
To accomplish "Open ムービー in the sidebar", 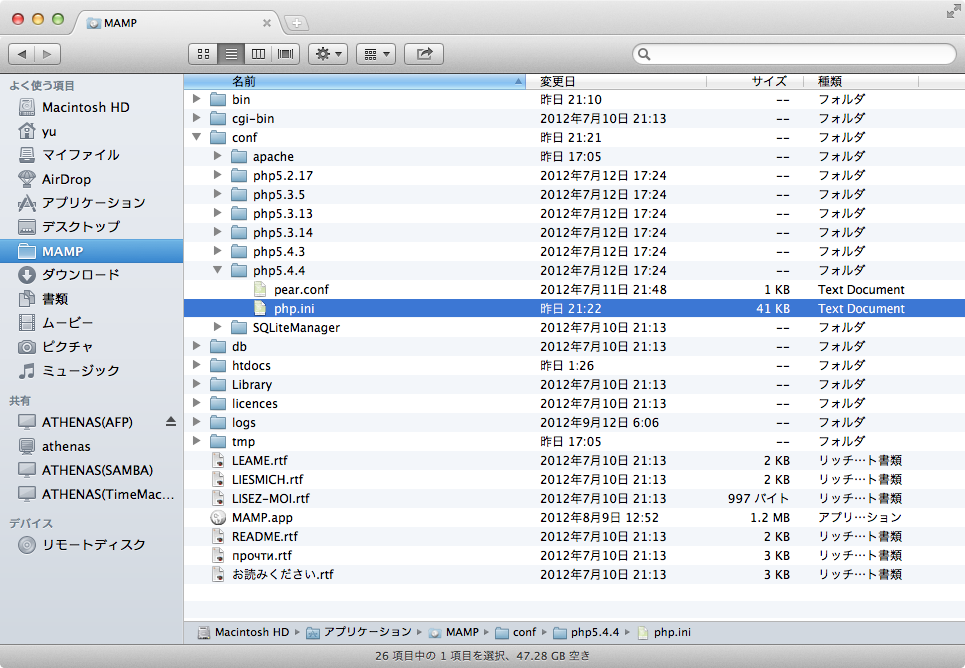I will 92,323.
